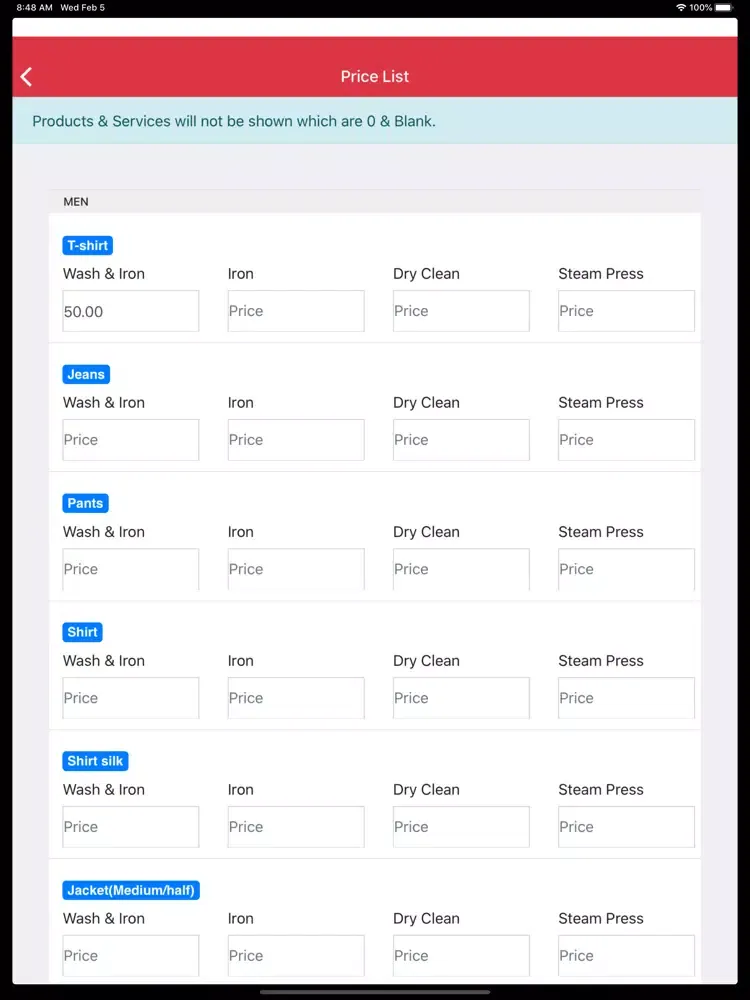Tap Pants Steam Press price field
Screen dimensions: 750x1000
626,569
